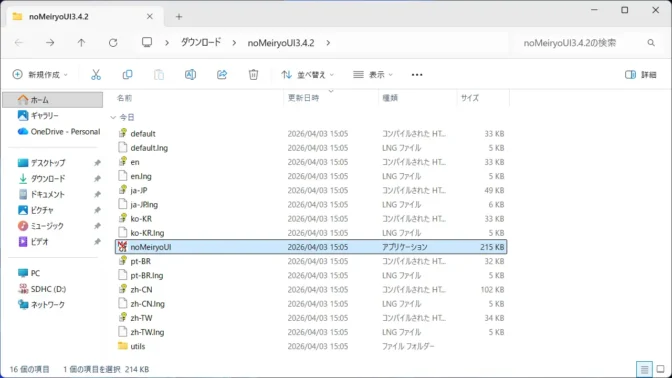Go forward with the right arrow
672x378 pixels.
(x=50, y=42)
